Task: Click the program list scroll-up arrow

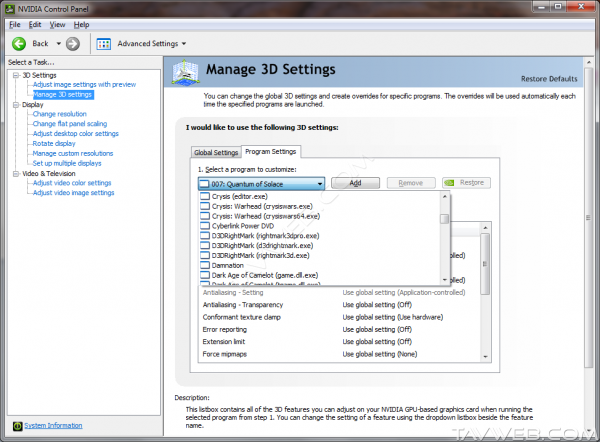Action: tap(444, 196)
